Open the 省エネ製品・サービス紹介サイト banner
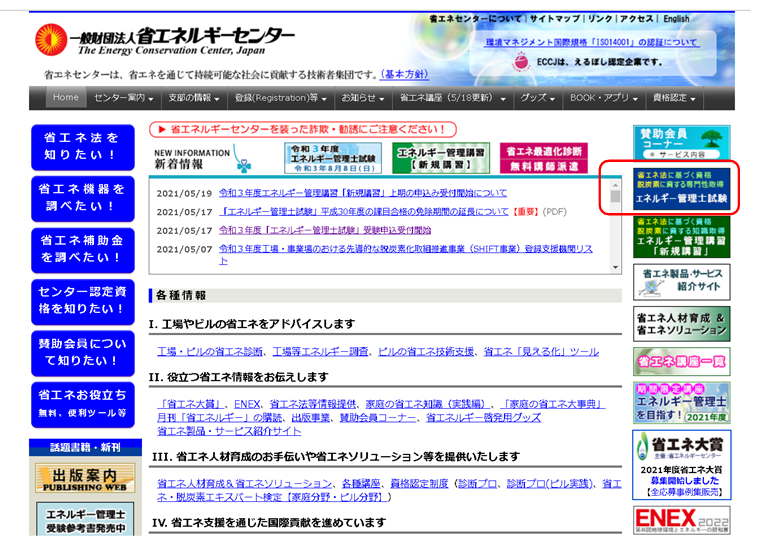Image resolution: width=759 pixels, height=553 pixels. click(x=682, y=282)
